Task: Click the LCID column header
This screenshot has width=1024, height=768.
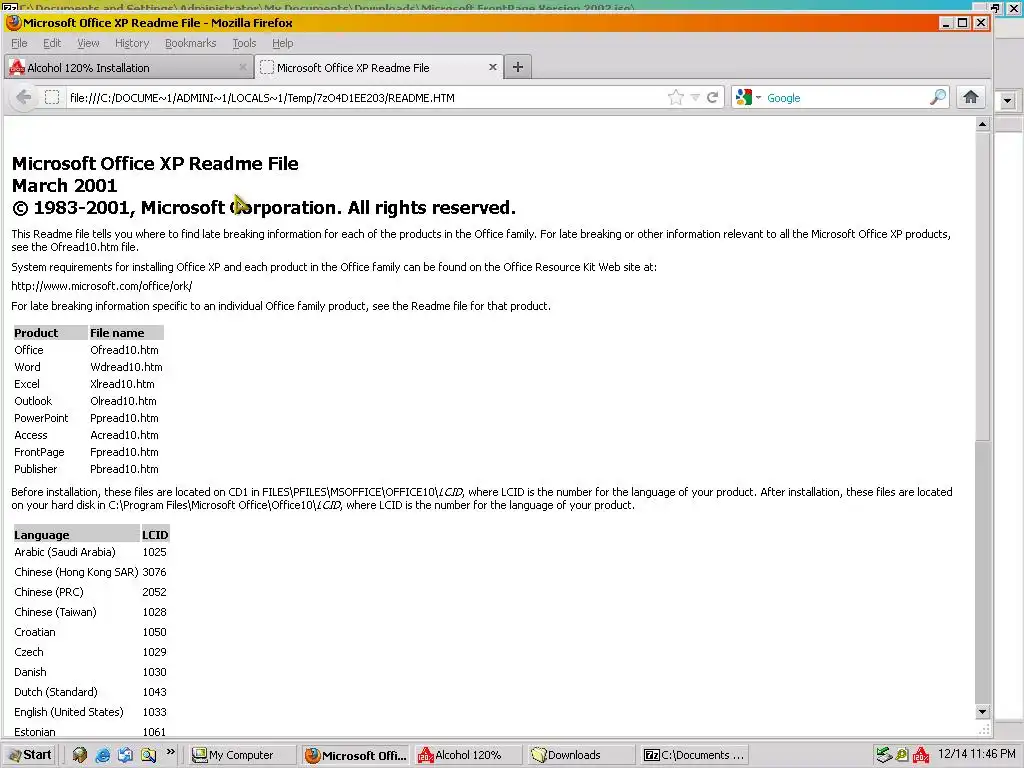Action: pyautogui.click(x=155, y=535)
